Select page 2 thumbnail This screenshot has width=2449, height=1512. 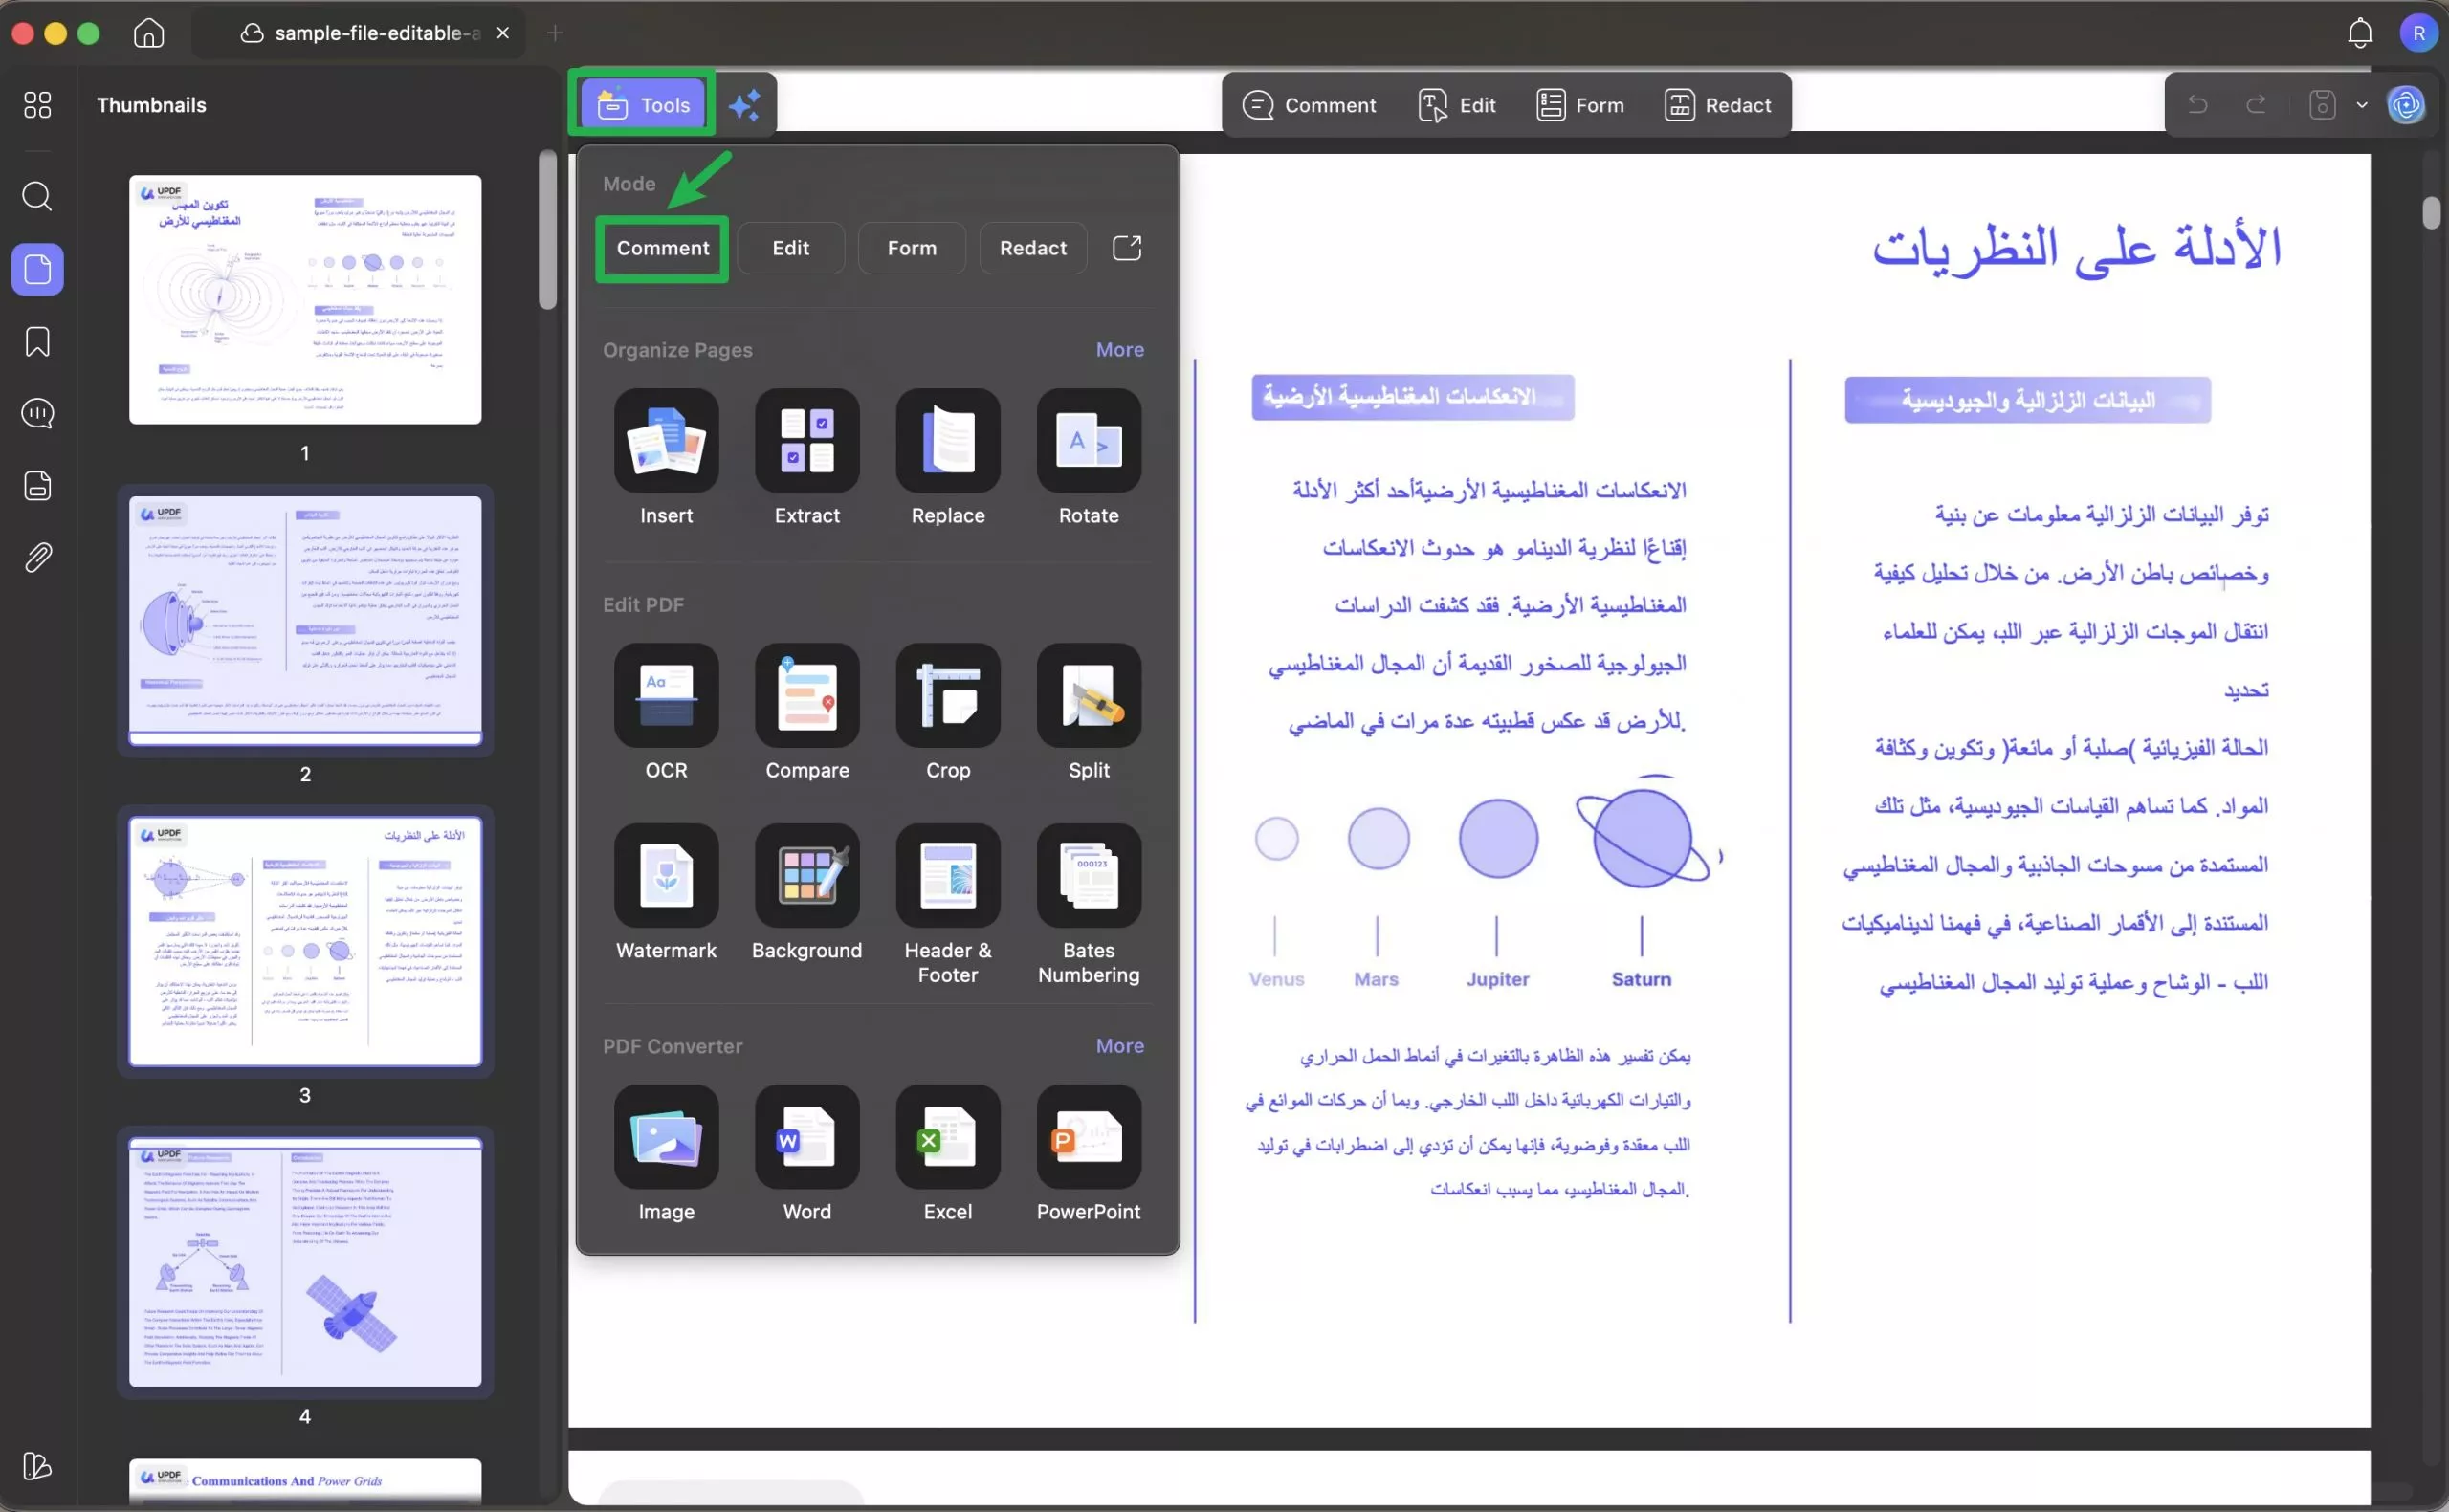pyautogui.click(x=305, y=620)
